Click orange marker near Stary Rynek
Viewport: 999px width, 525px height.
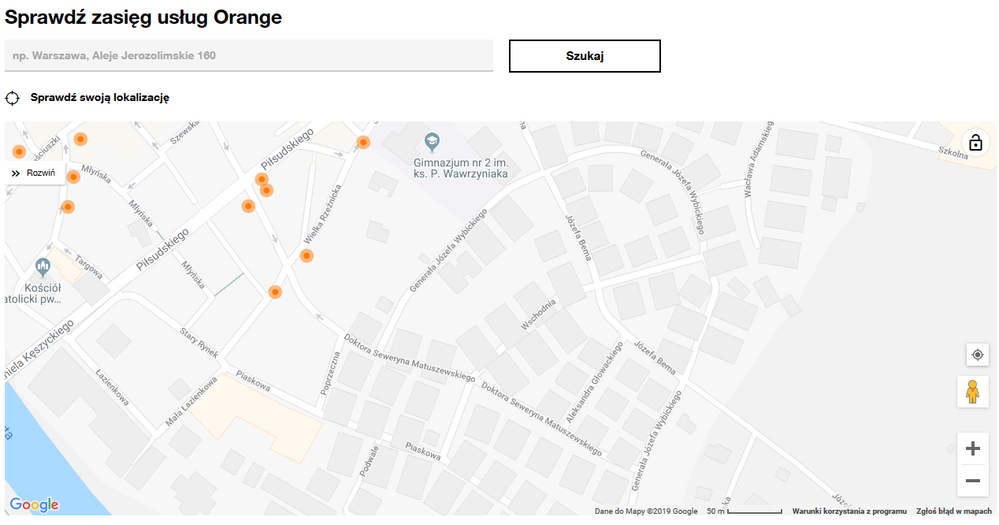275,292
